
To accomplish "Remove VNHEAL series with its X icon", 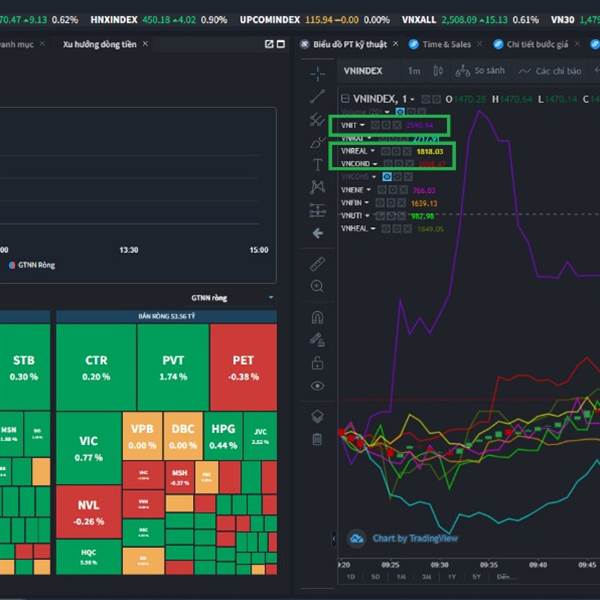I will point(408,228).
